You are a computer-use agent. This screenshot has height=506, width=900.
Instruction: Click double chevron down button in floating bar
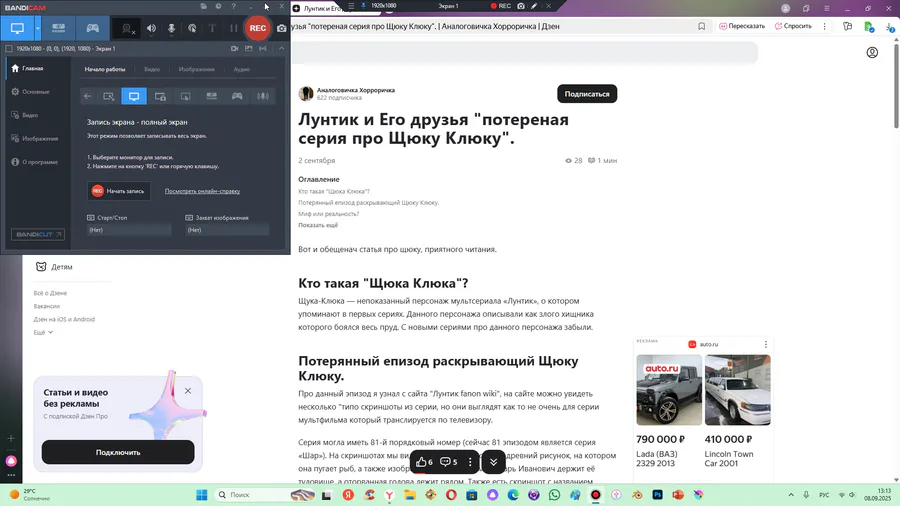(x=493, y=462)
